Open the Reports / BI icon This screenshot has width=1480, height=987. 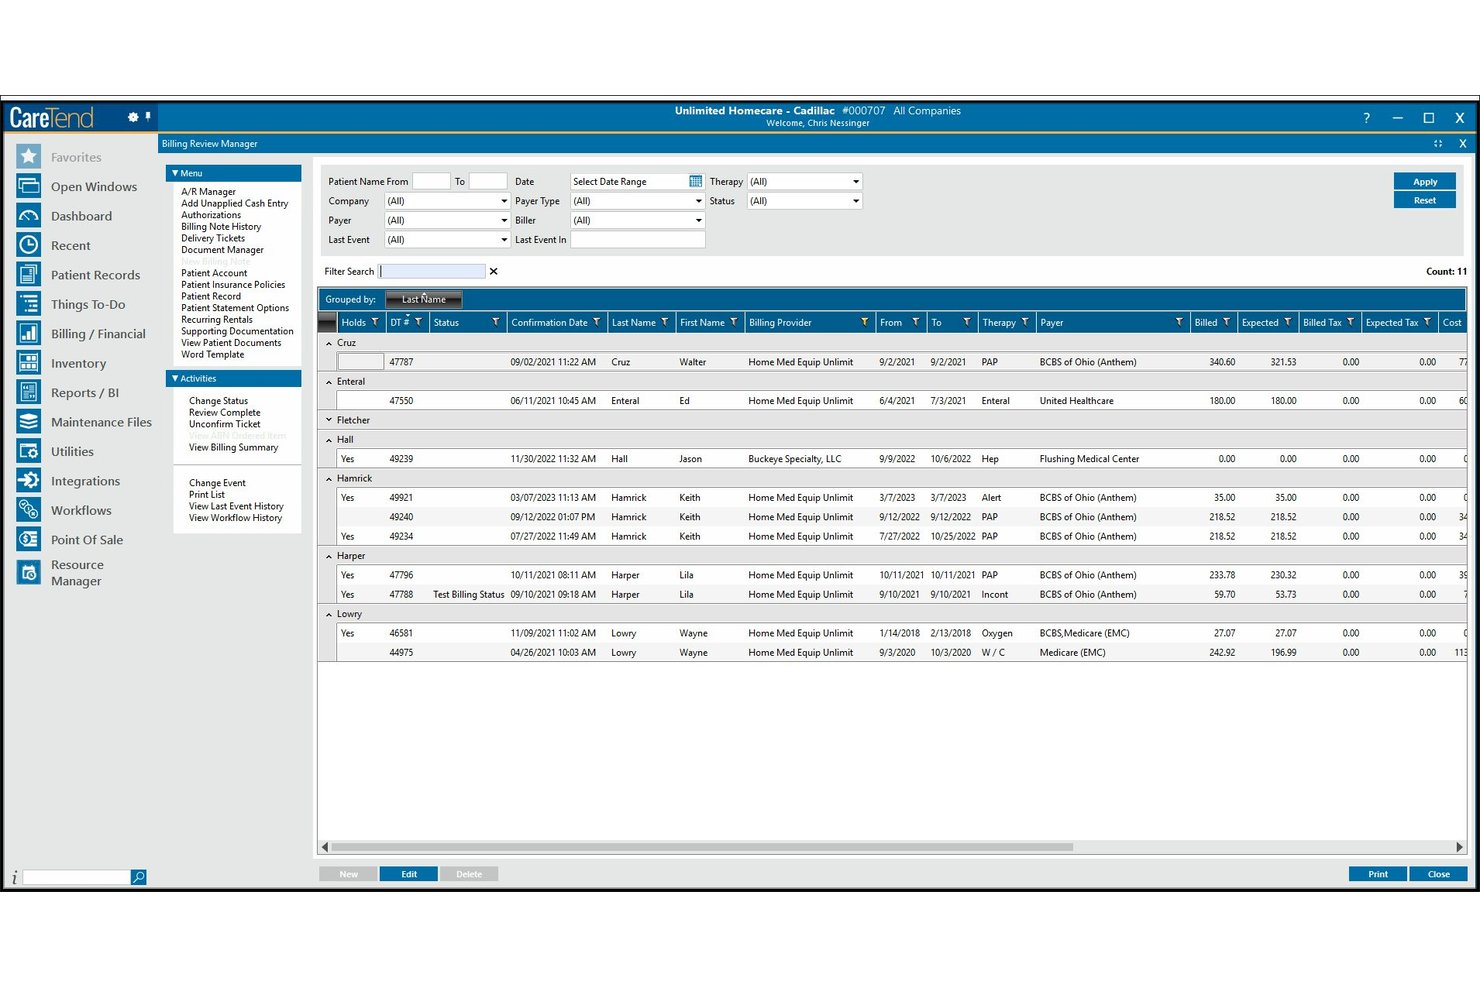pyautogui.click(x=29, y=392)
